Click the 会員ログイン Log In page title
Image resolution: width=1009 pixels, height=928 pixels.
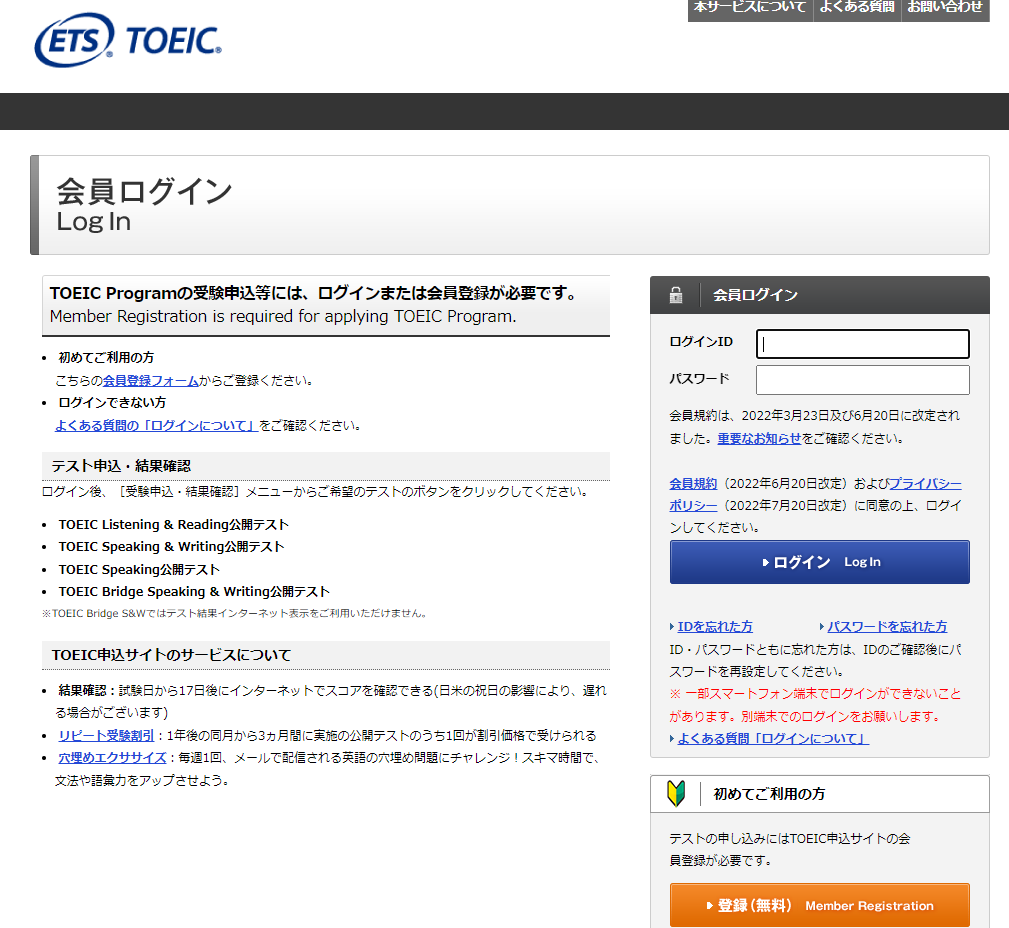click(x=144, y=205)
